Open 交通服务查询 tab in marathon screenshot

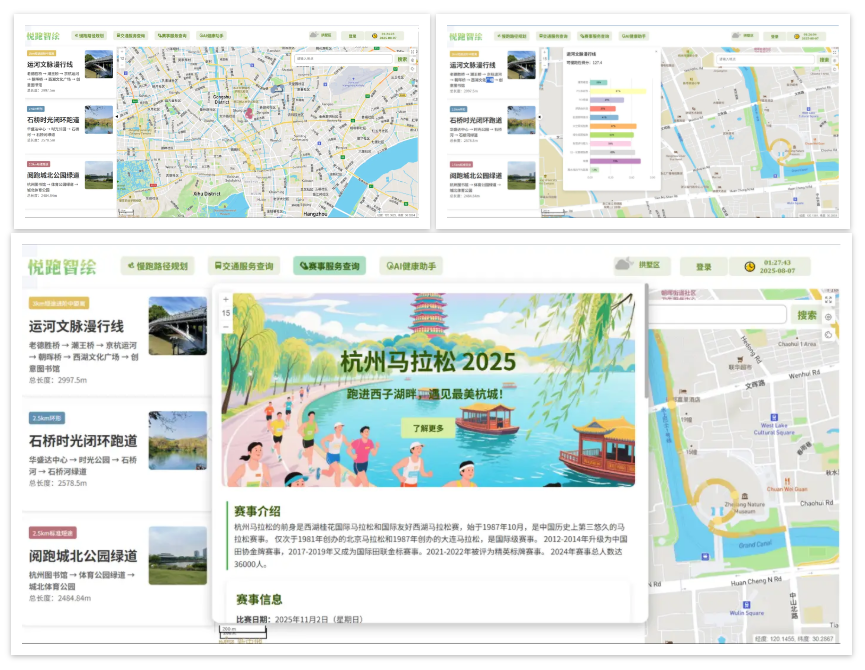click(x=244, y=266)
